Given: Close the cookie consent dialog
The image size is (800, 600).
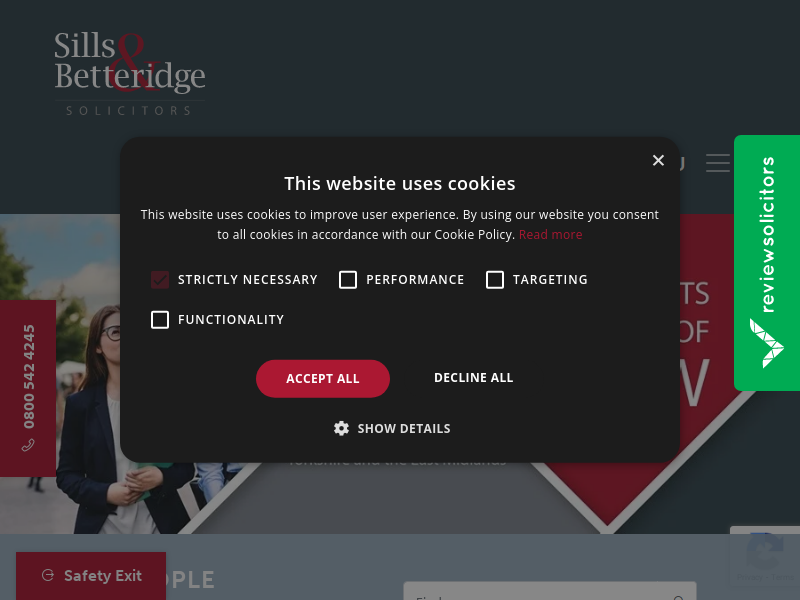Looking at the screenshot, I should click(x=658, y=160).
